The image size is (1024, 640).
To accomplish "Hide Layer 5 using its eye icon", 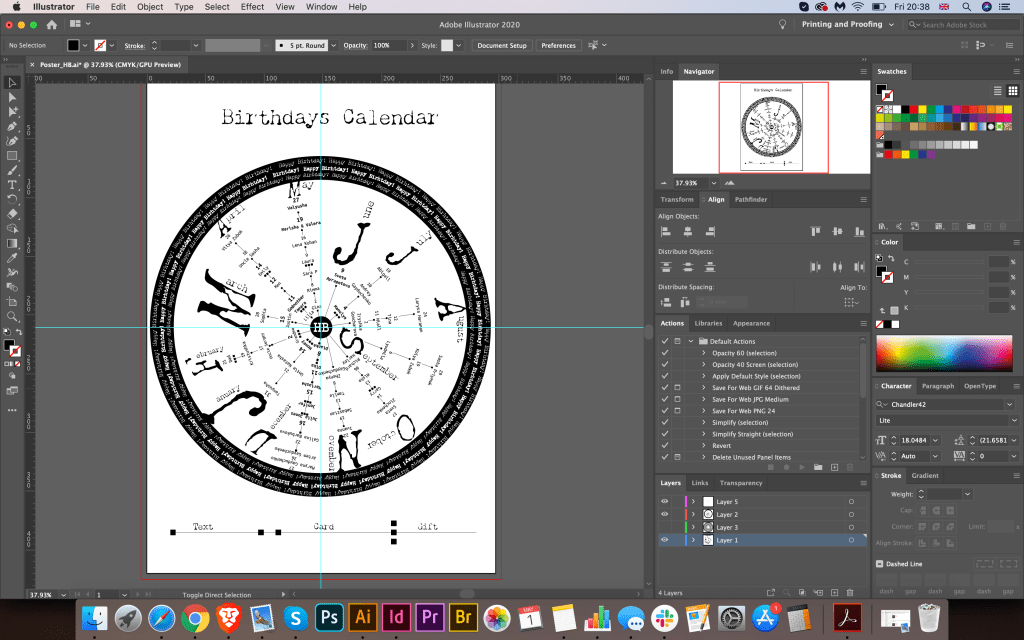I will click(664, 501).
